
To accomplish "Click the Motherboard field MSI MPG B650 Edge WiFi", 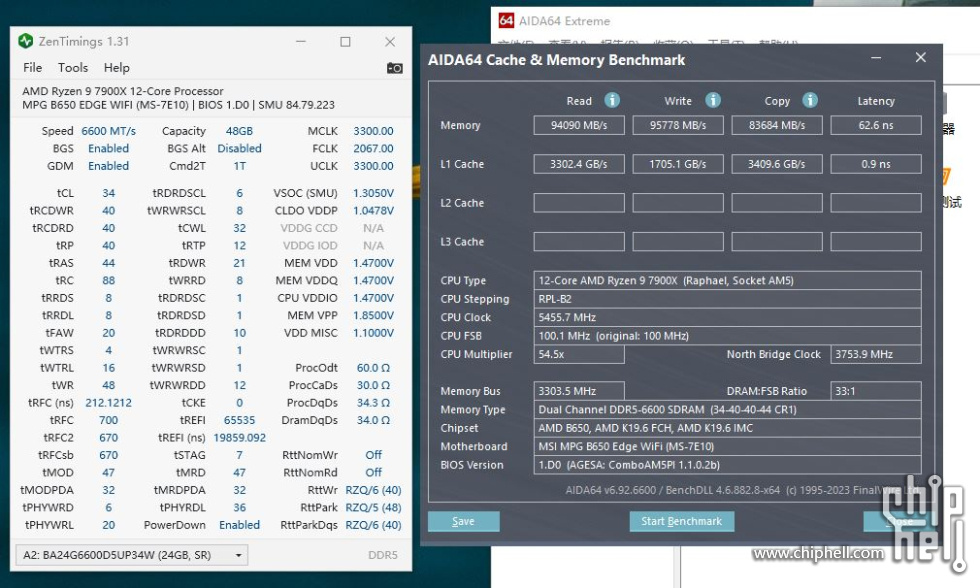I will [728, 446].
